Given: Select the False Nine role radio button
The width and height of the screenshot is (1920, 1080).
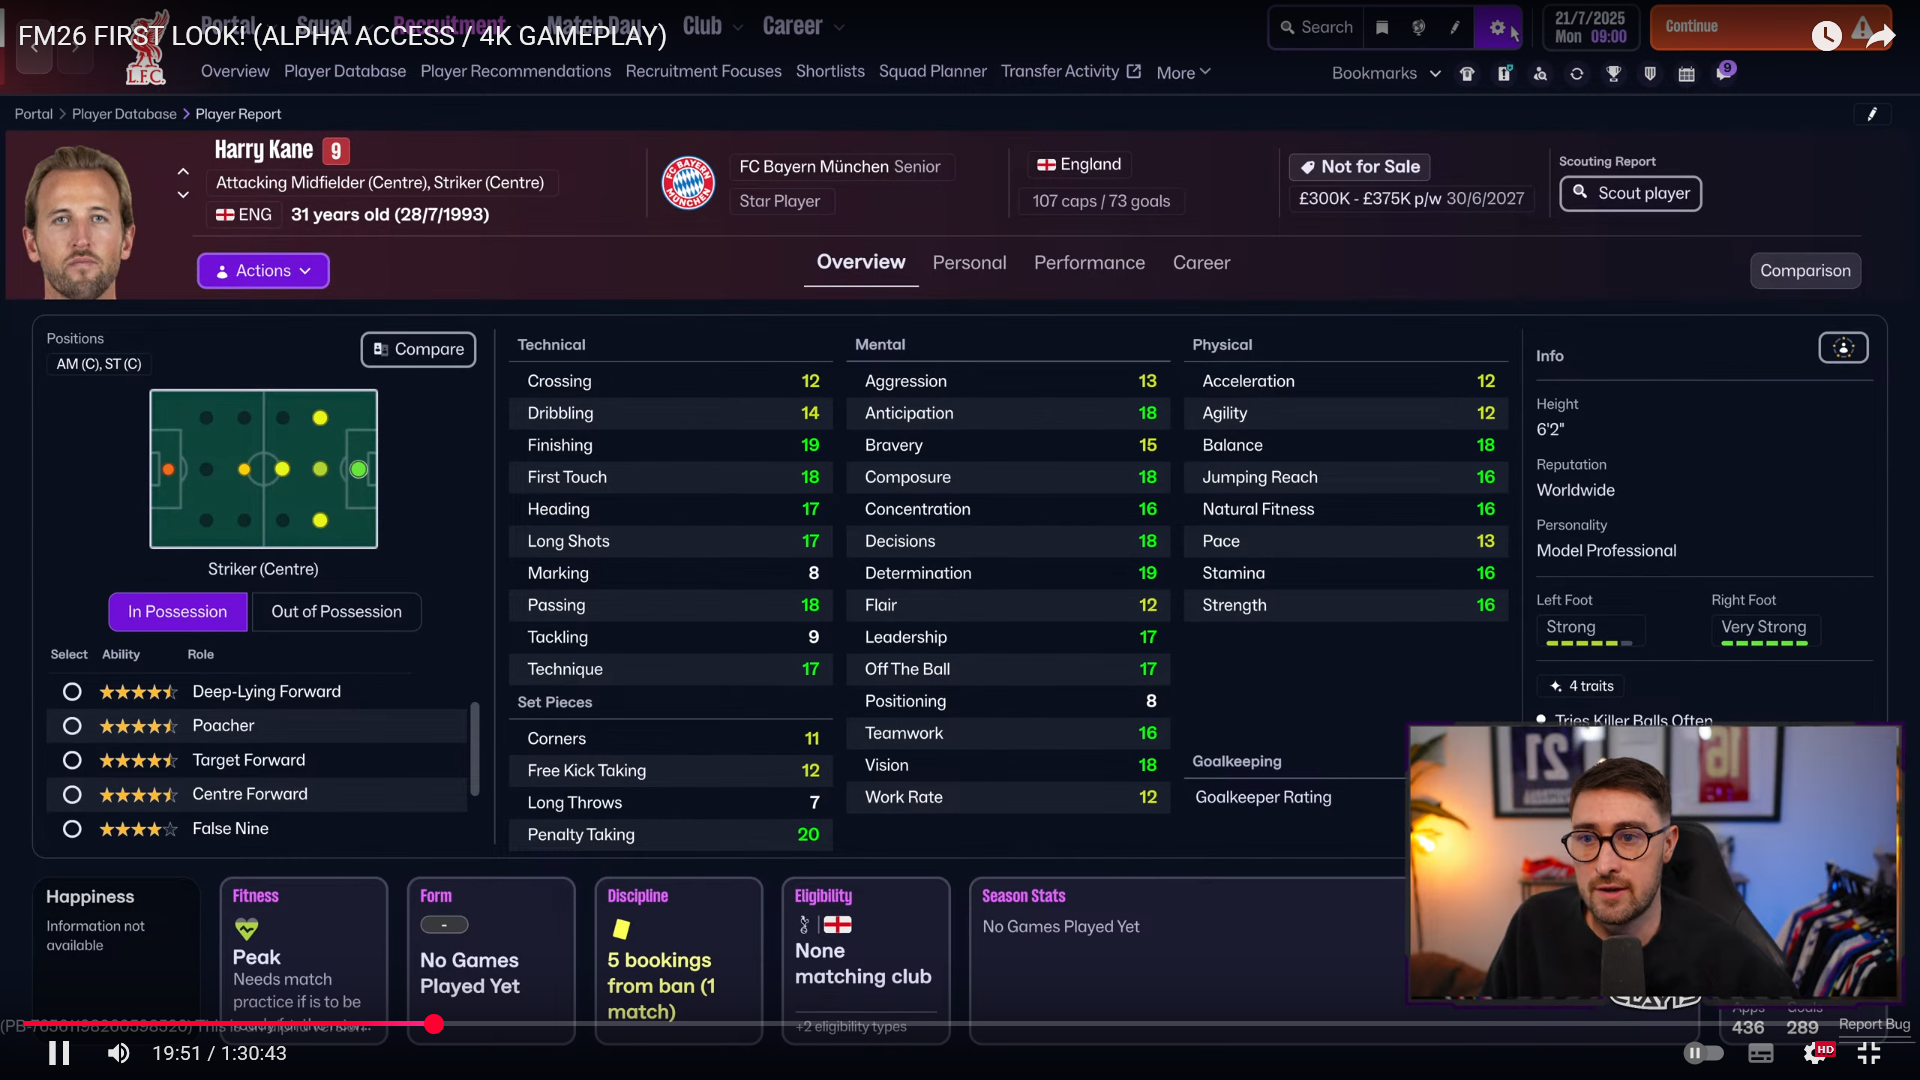Looking at the screenshot, I should tap(72, 829).
